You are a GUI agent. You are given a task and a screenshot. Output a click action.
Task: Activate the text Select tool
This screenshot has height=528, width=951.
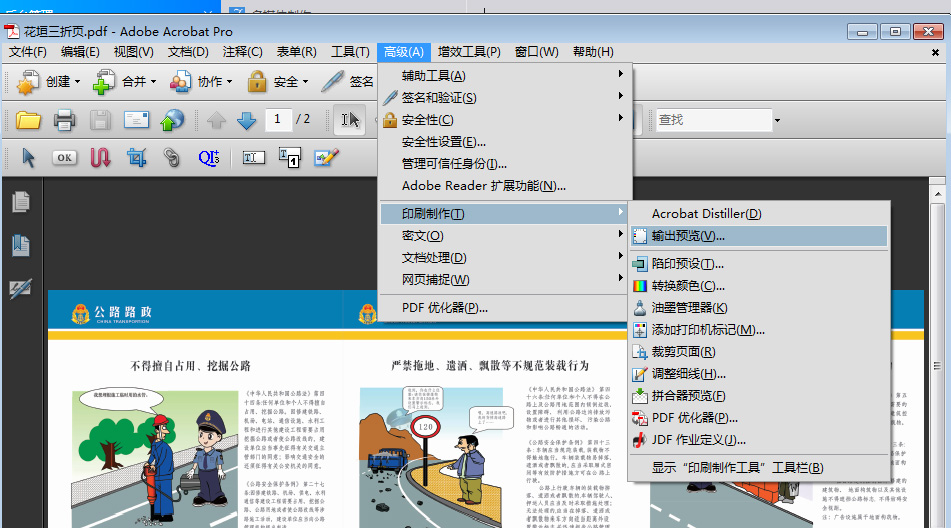pos(350,120)
